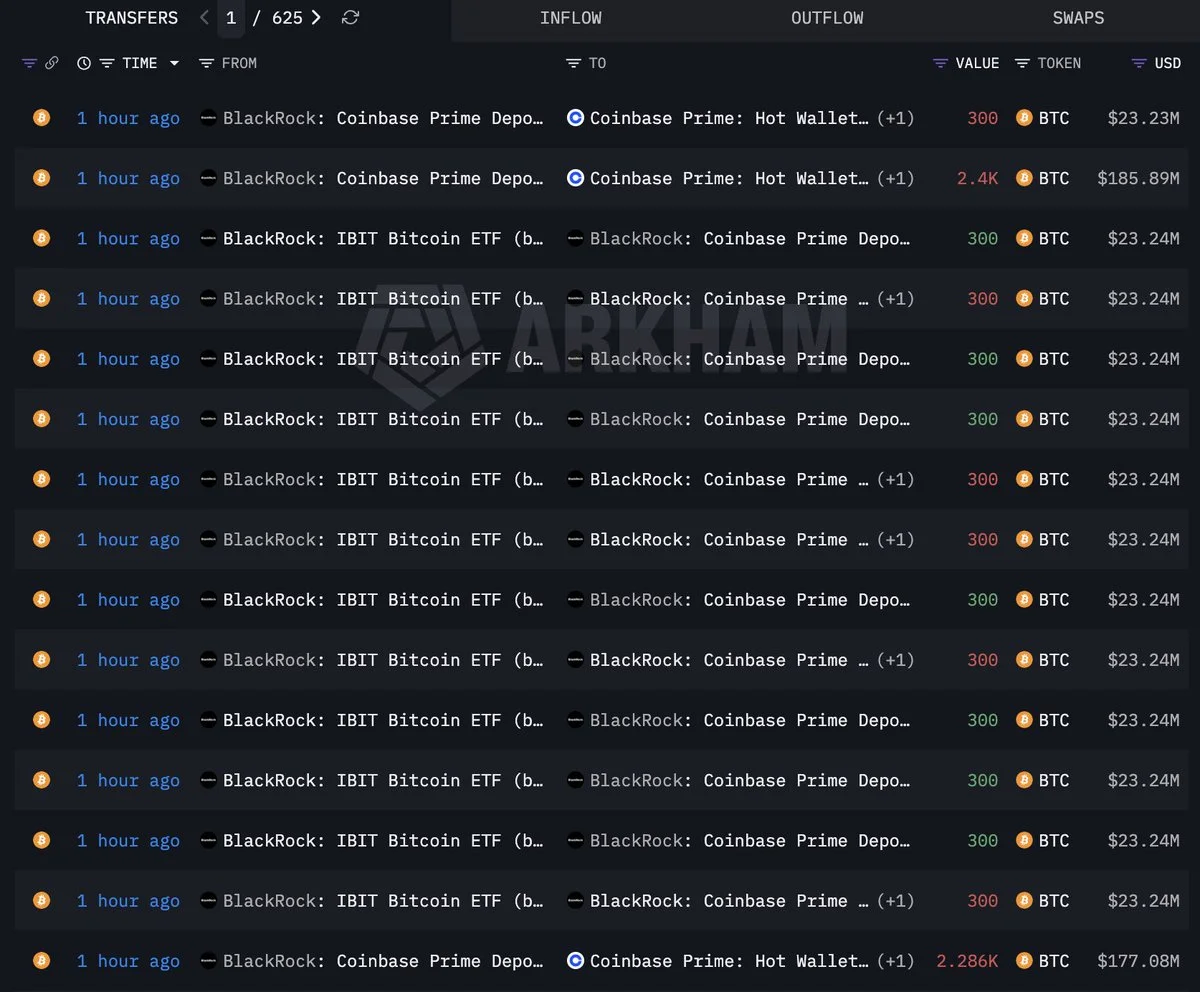1200x992 pixels.
Task: Click the BTC token label in $185.89M row
Action: (x=1054, y=178)
